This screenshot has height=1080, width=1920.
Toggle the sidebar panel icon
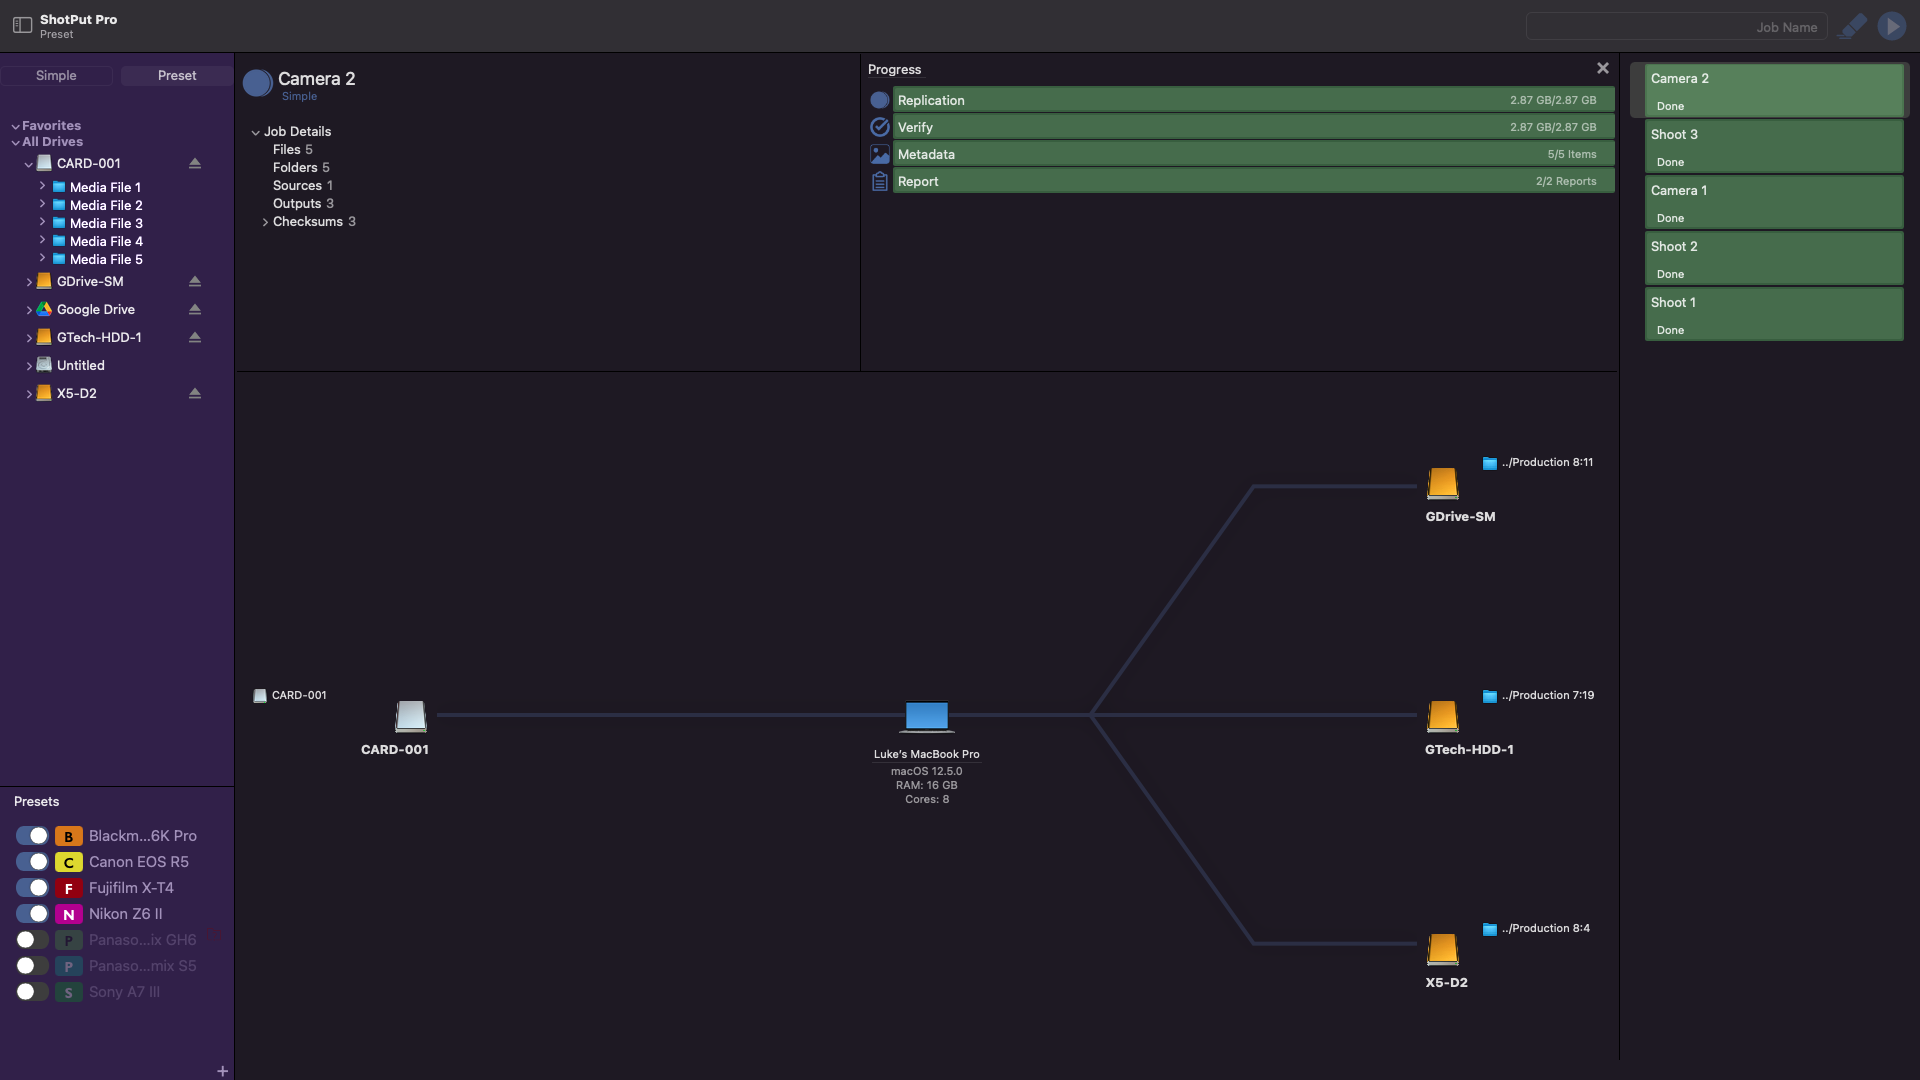point(22,25)
